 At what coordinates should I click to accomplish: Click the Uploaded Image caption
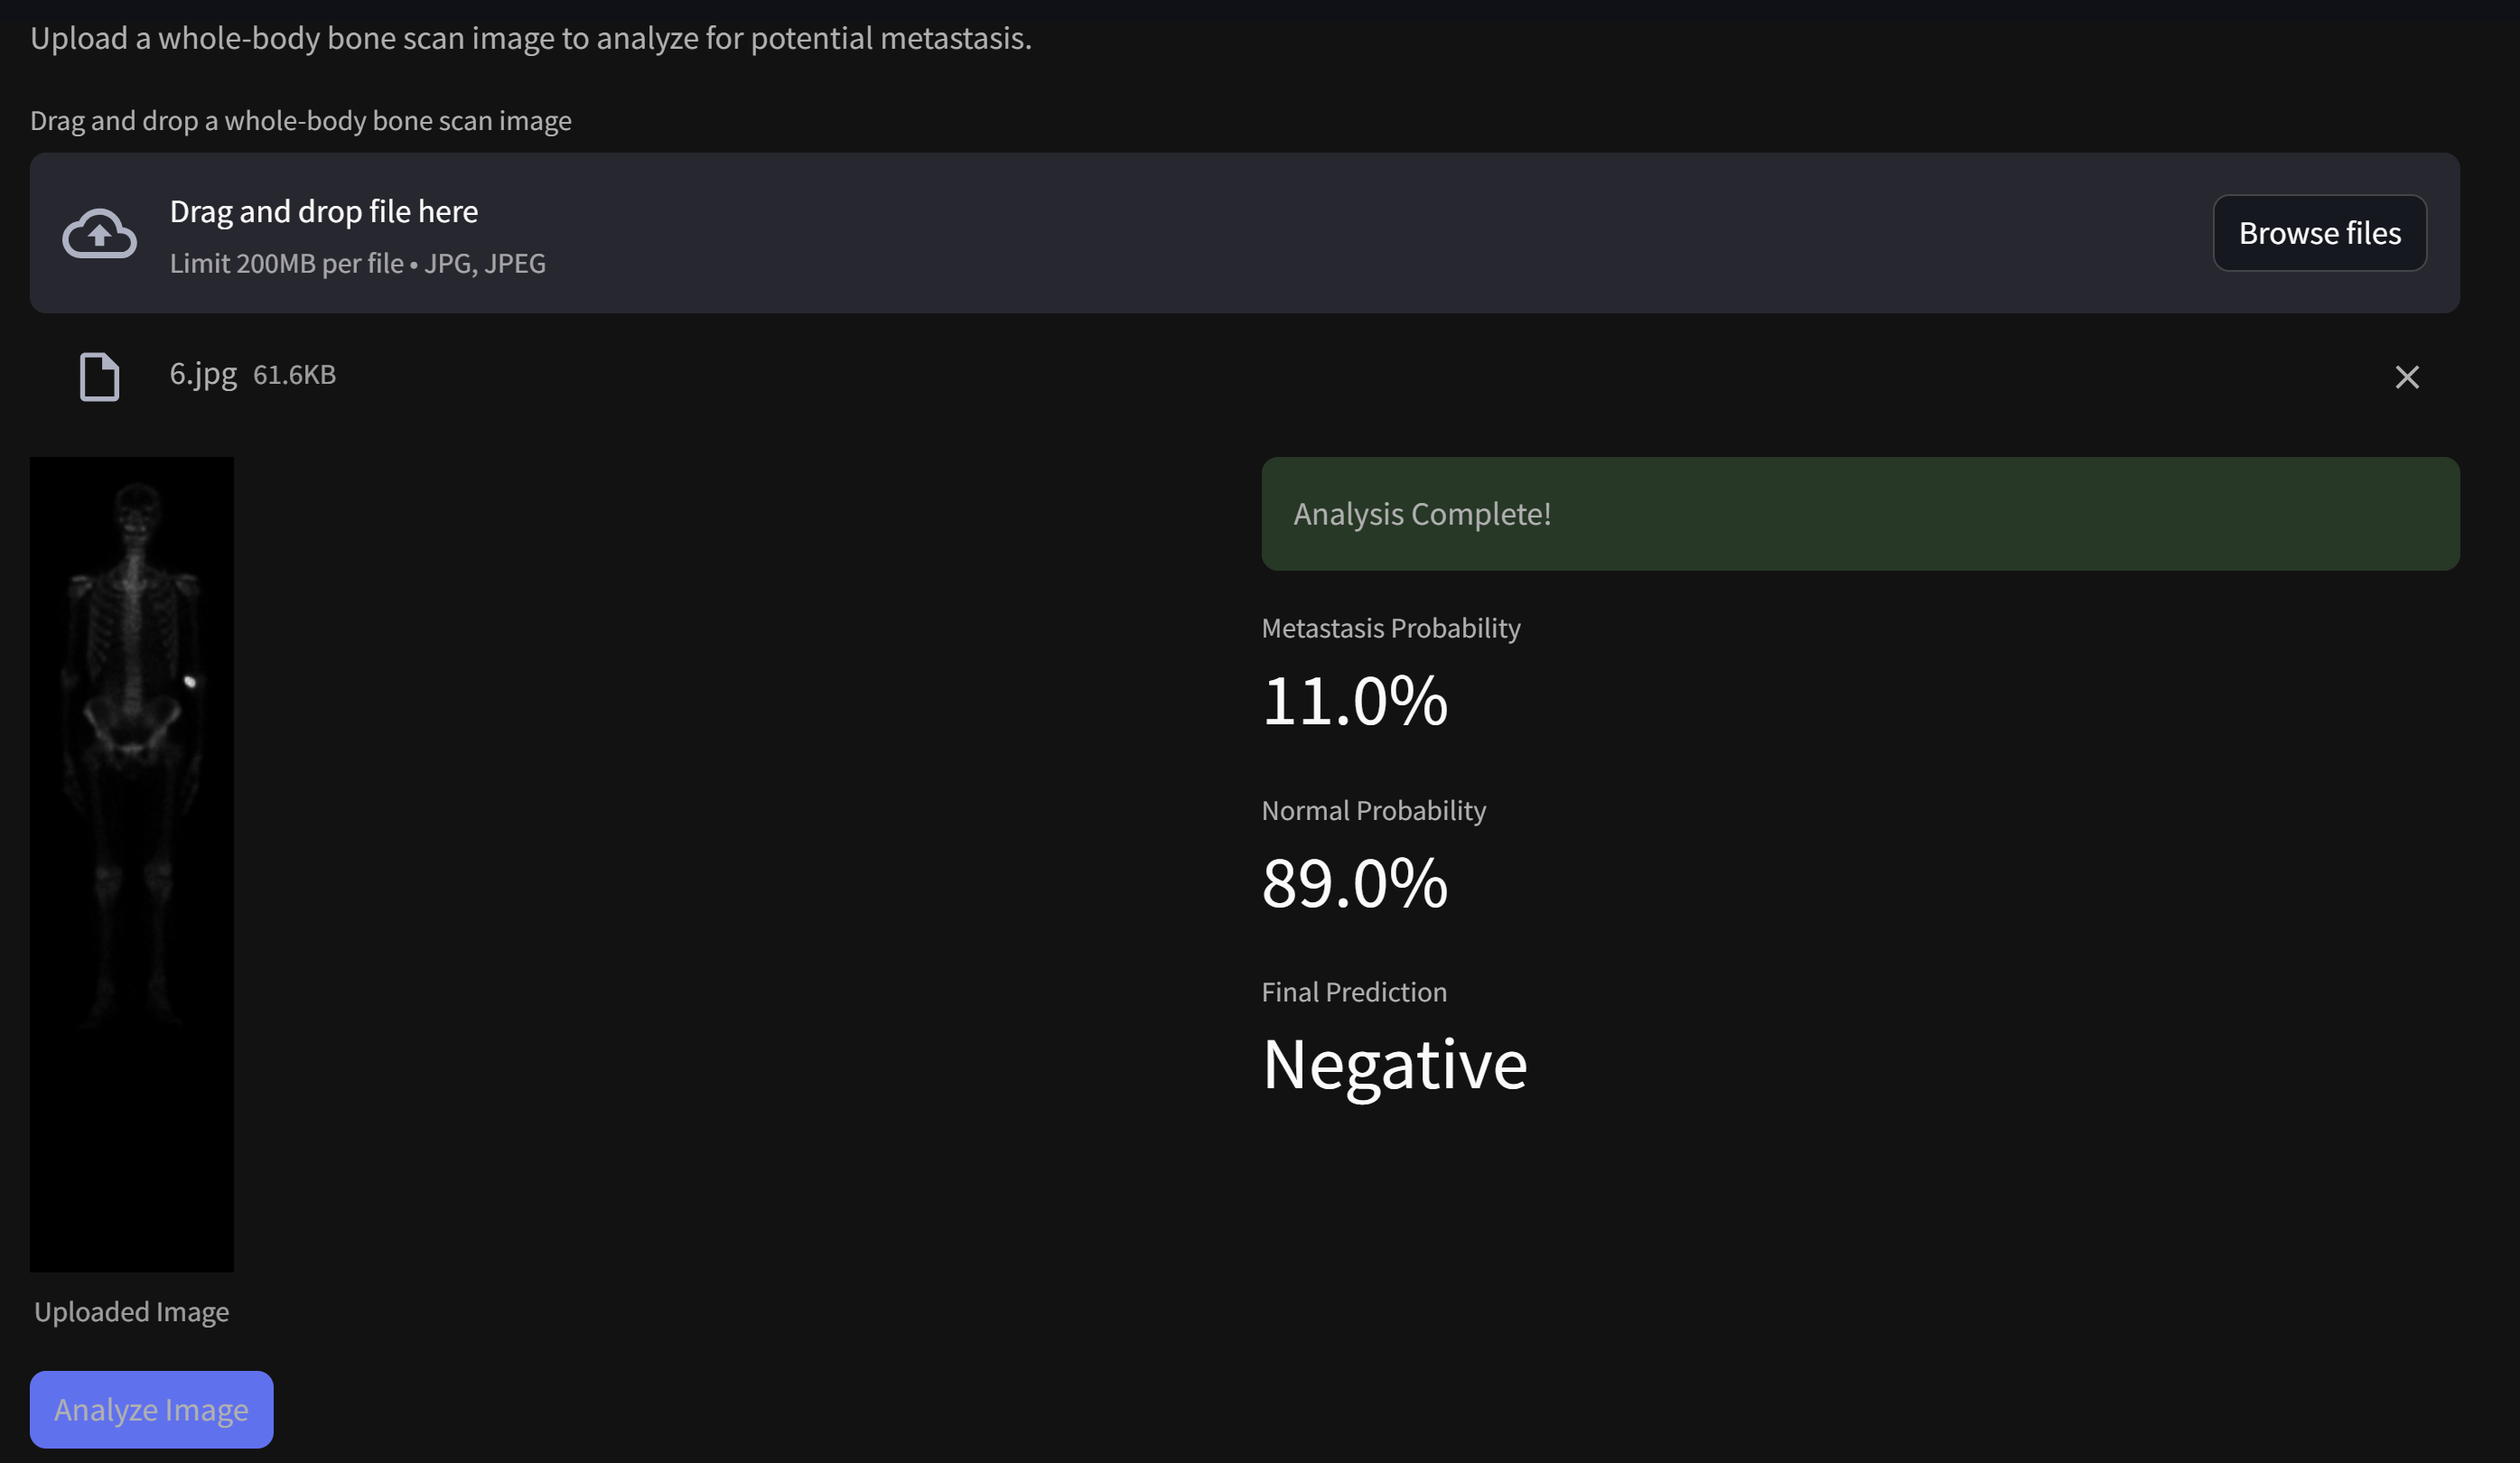coord(131,1312)
